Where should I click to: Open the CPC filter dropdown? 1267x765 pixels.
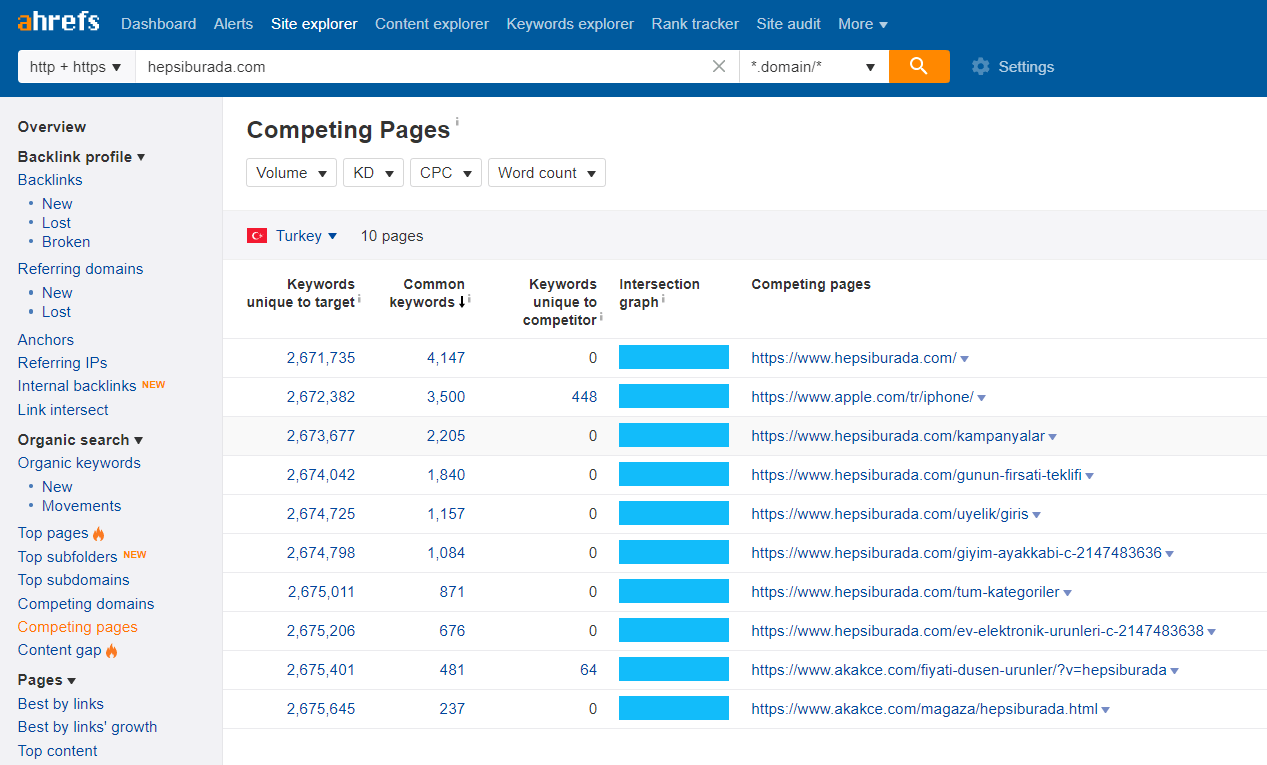click(446, 173)
